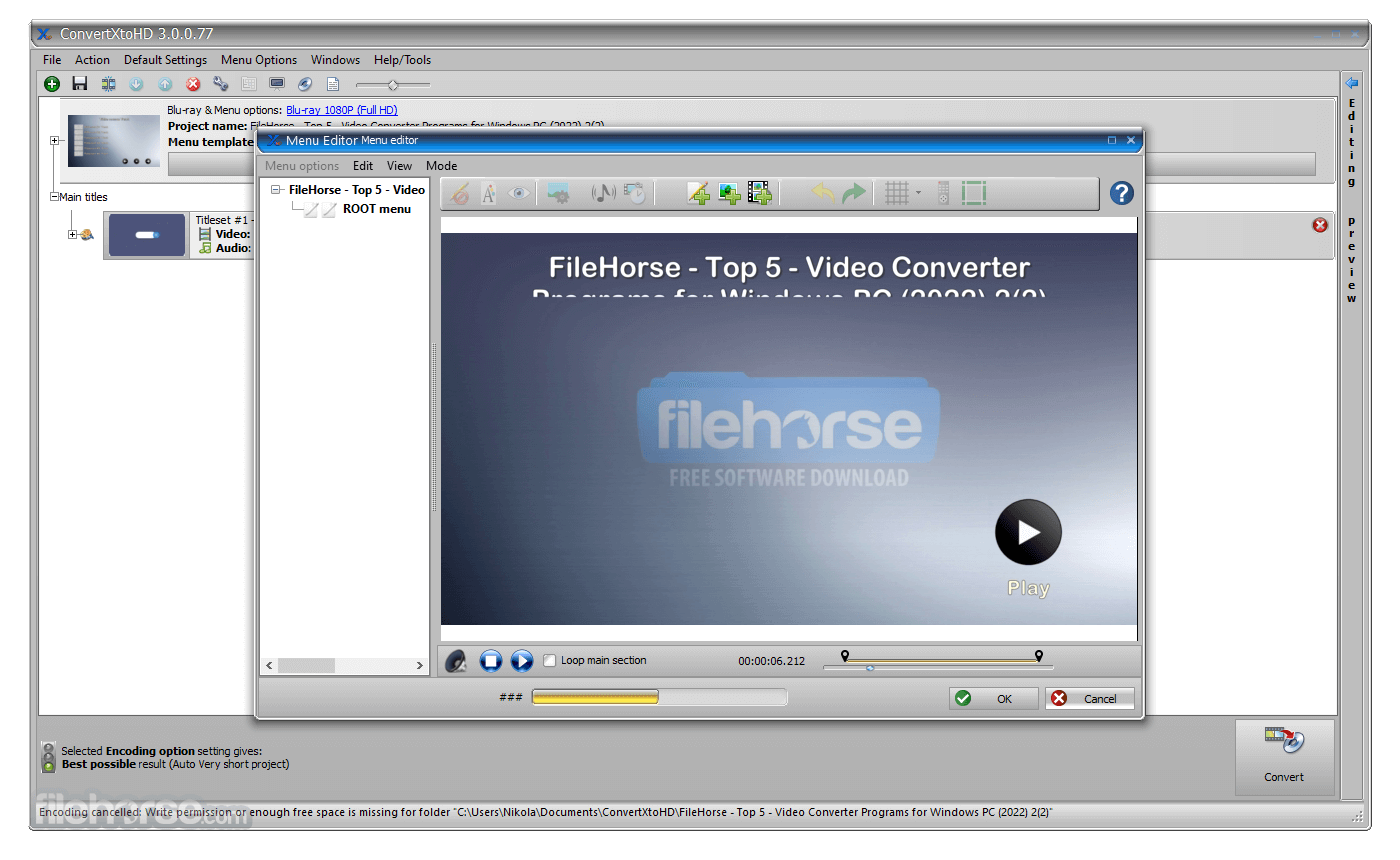Image resolution: width=1400 pixels, height=860 pixels.
Task: Open the Mode menu in Menu Editor
Action: (441, 166)
